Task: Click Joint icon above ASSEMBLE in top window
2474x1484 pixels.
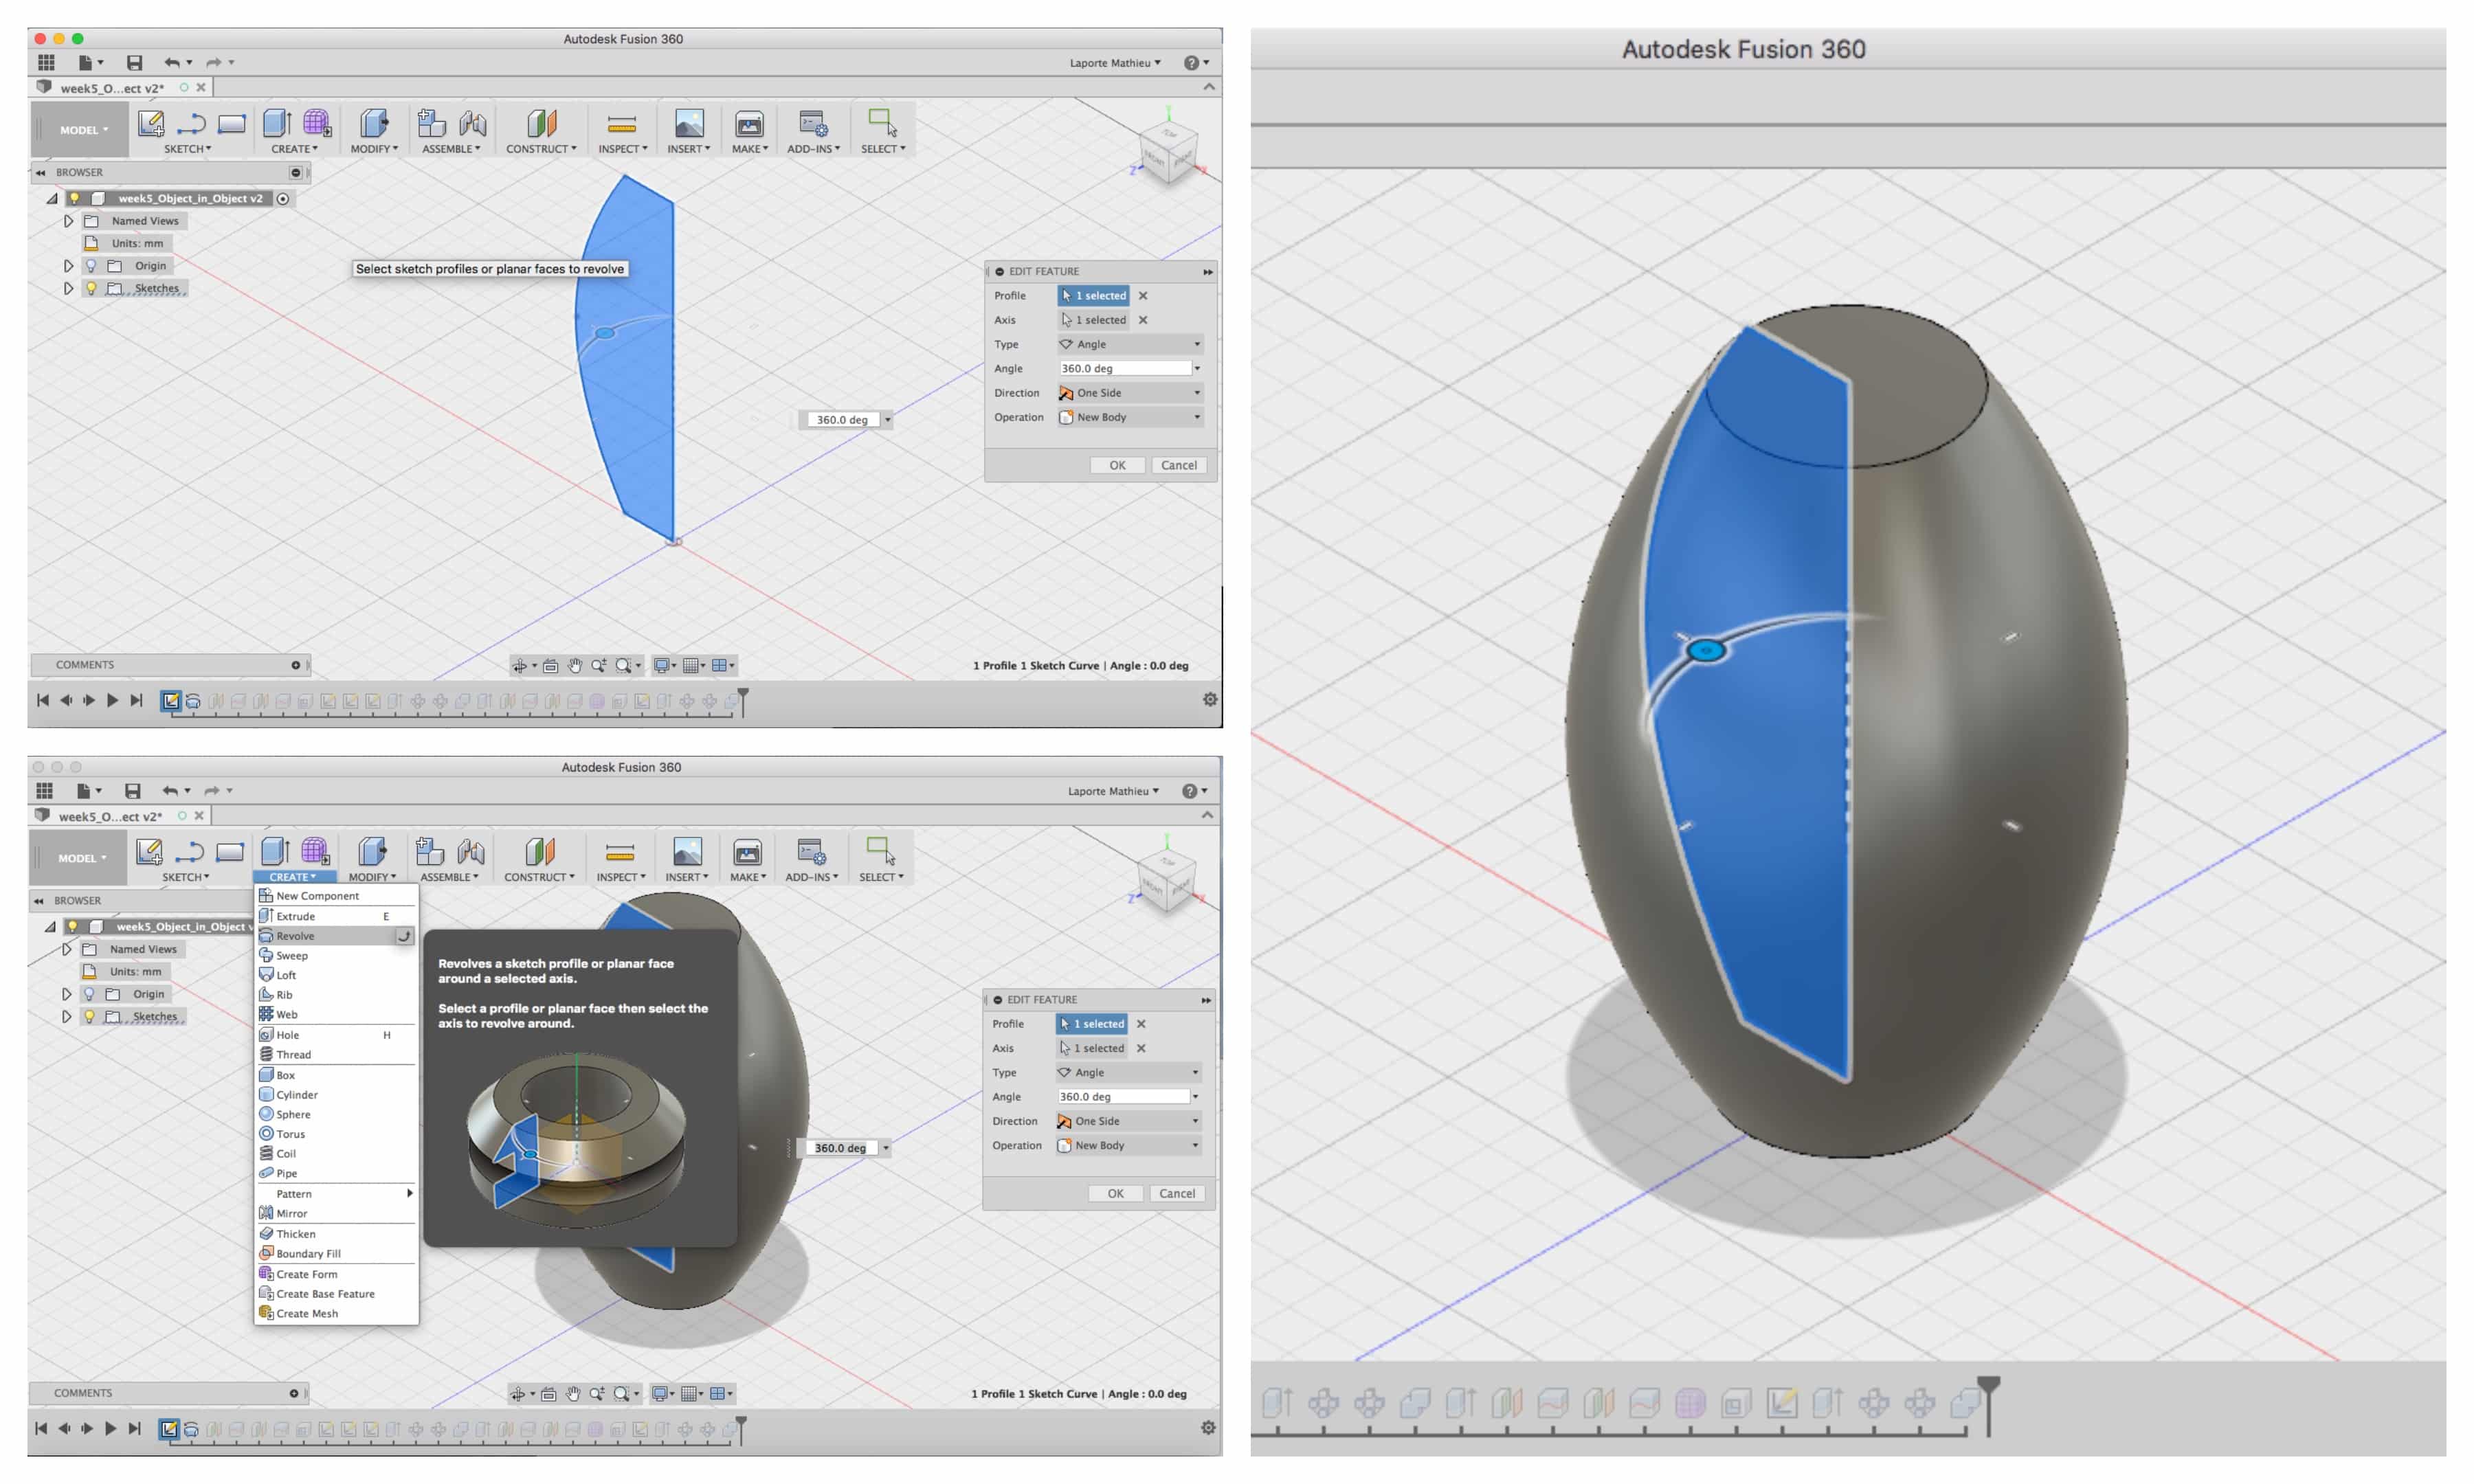Action: tap(473, 123)
